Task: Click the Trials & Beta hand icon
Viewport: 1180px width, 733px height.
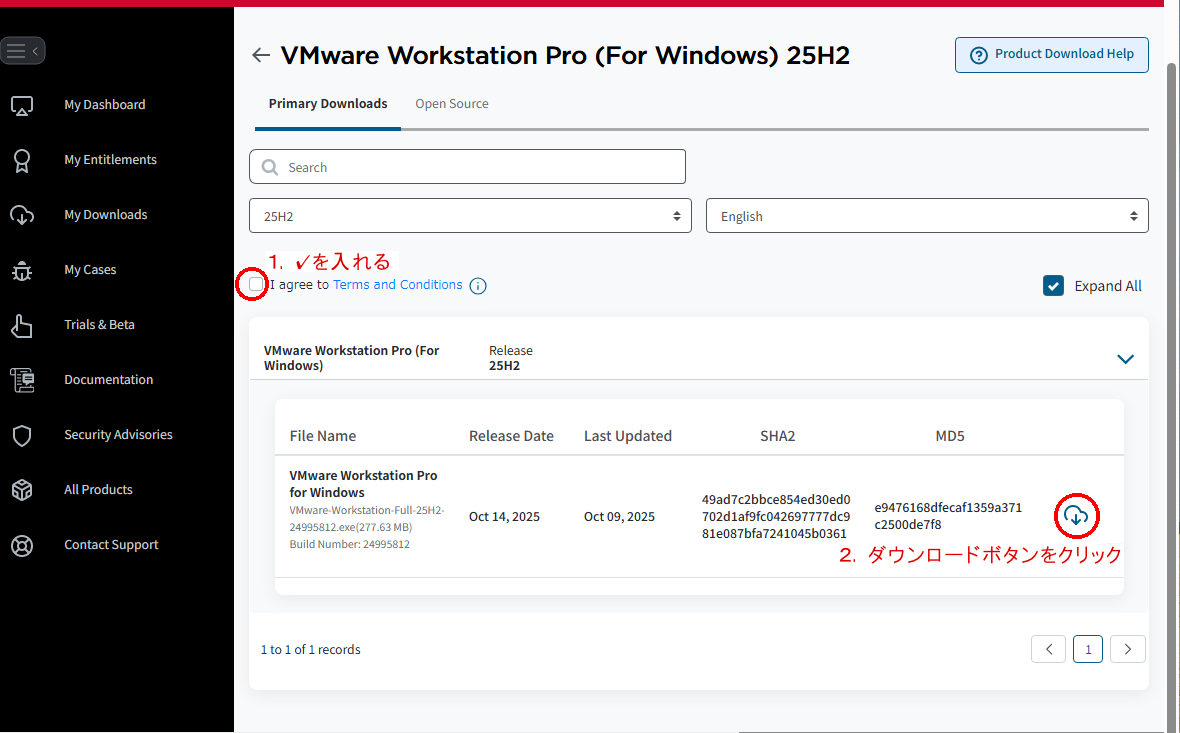Action: [22, 325]
